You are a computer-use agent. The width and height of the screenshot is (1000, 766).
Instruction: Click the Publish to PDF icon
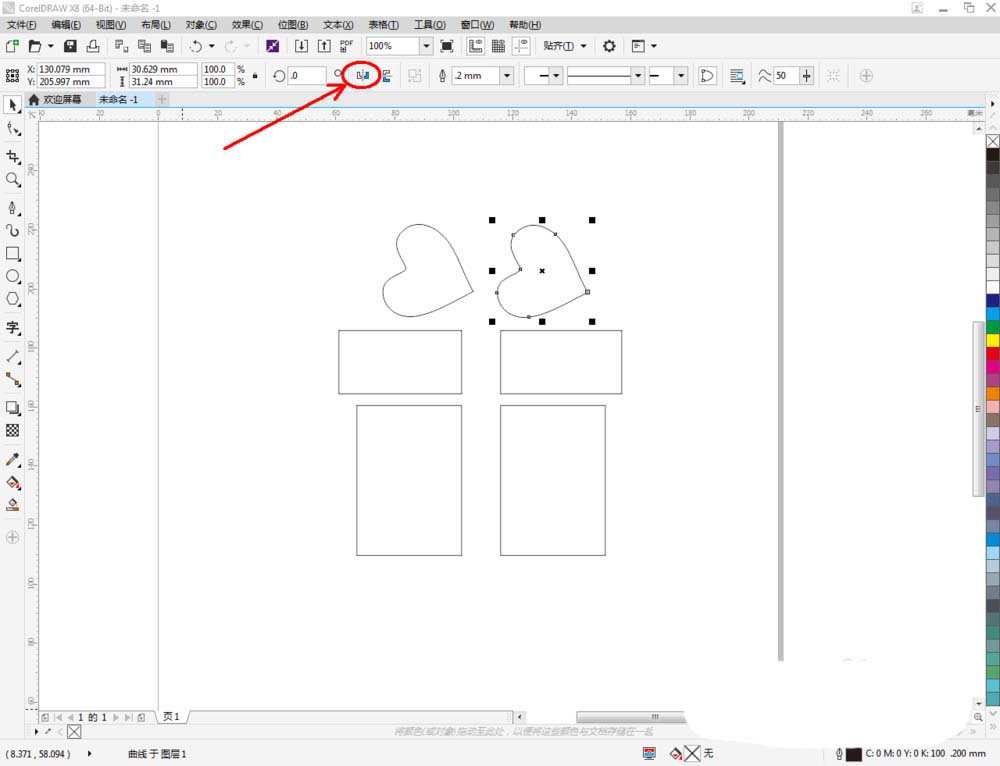(346, 46)
